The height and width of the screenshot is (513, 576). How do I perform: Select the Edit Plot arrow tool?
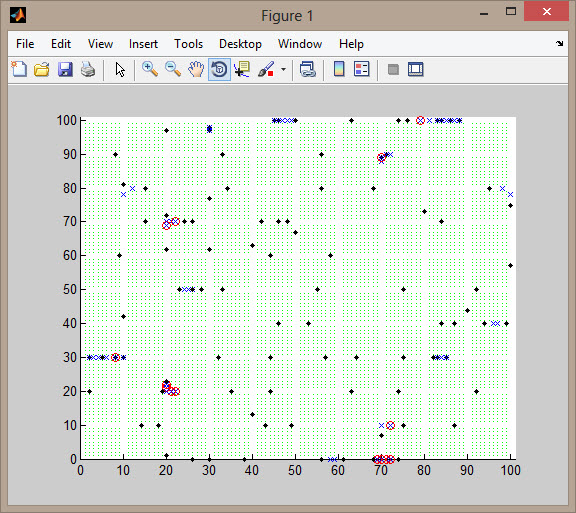(x=120, y=69)
